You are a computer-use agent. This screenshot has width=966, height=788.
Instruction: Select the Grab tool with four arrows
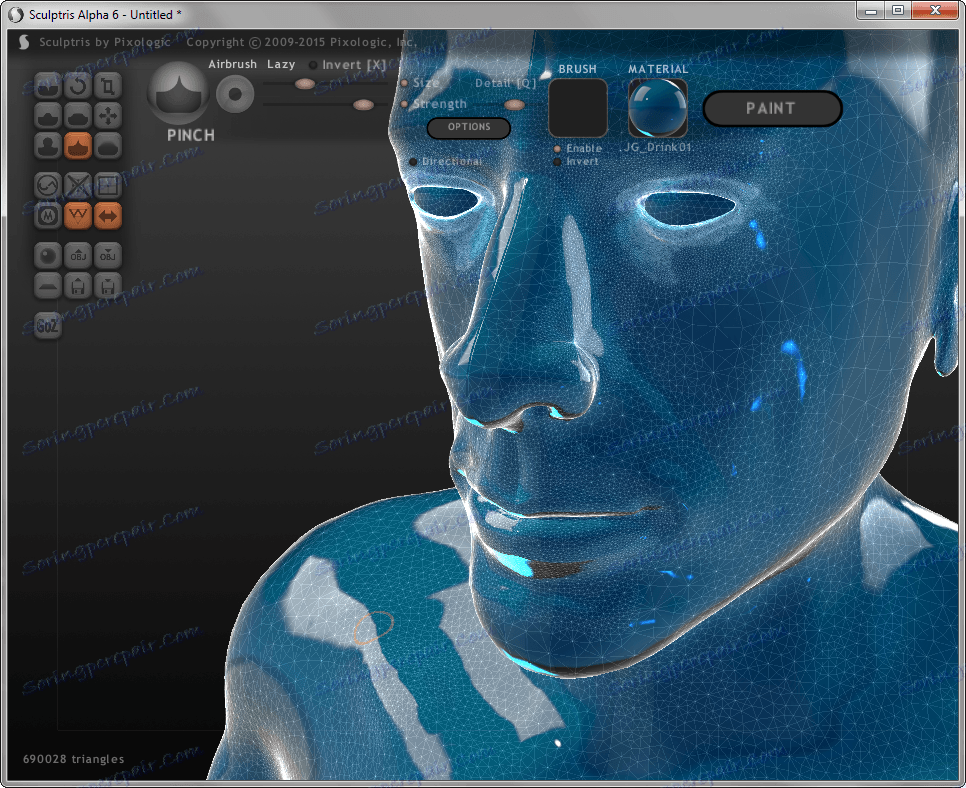tap(108, 116)
